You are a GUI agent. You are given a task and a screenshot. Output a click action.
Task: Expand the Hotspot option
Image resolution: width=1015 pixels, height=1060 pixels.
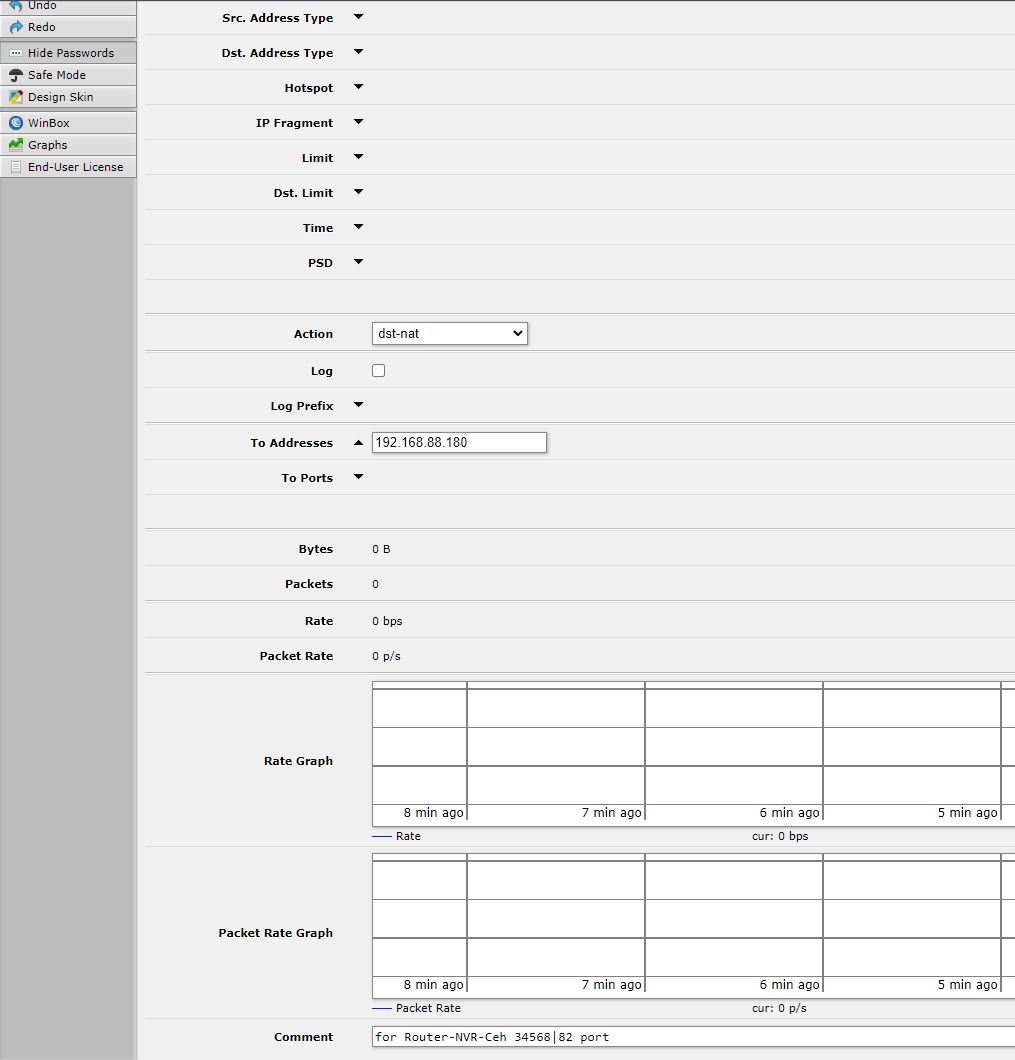pyautogui.click(x=359, y=87)
